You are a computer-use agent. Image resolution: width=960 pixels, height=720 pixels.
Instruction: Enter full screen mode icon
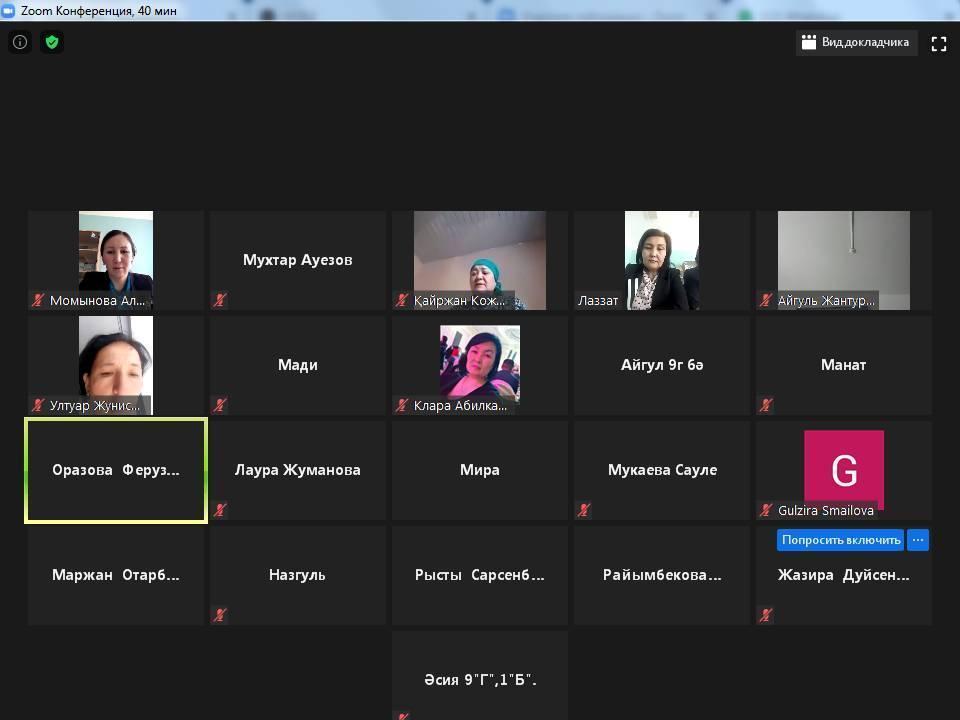click(939, 43)
